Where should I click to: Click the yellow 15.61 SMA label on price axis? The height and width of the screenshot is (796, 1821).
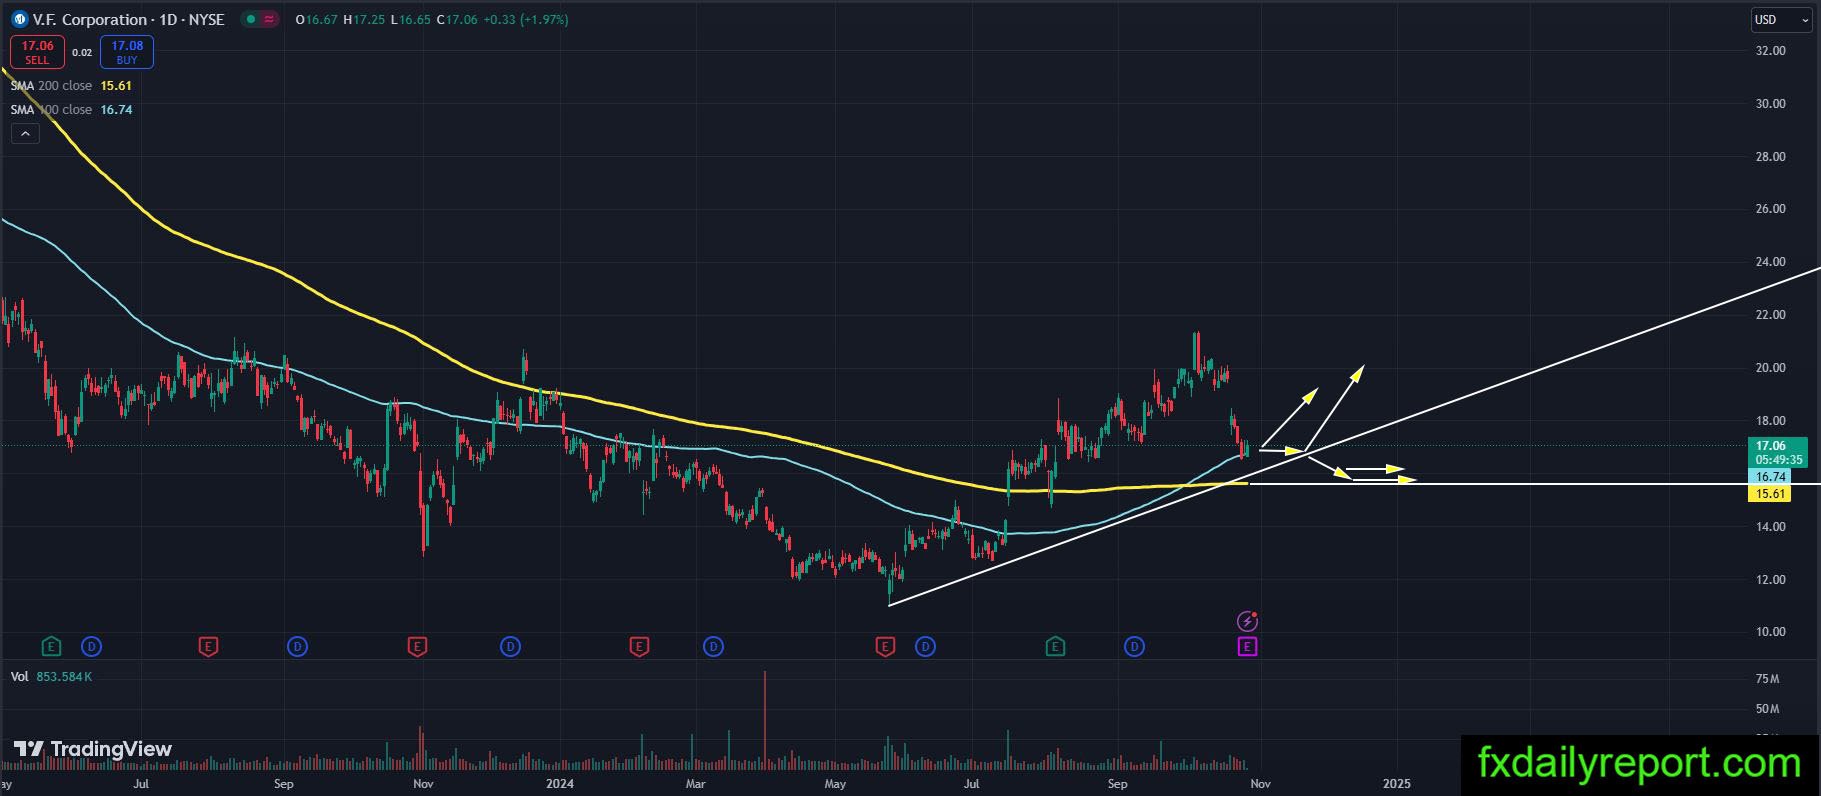tap(1768, 494)
